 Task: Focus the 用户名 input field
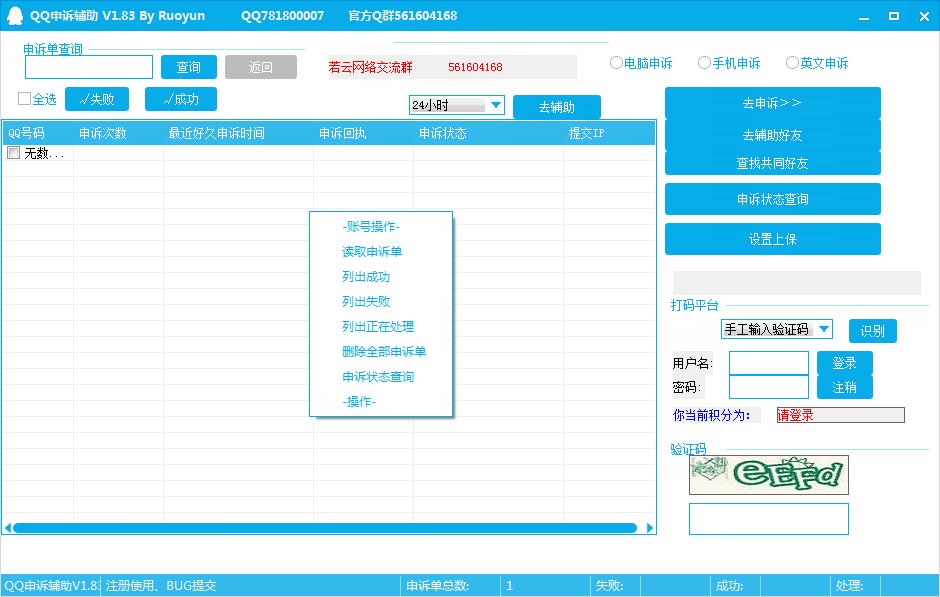click(x=769, y=363)
